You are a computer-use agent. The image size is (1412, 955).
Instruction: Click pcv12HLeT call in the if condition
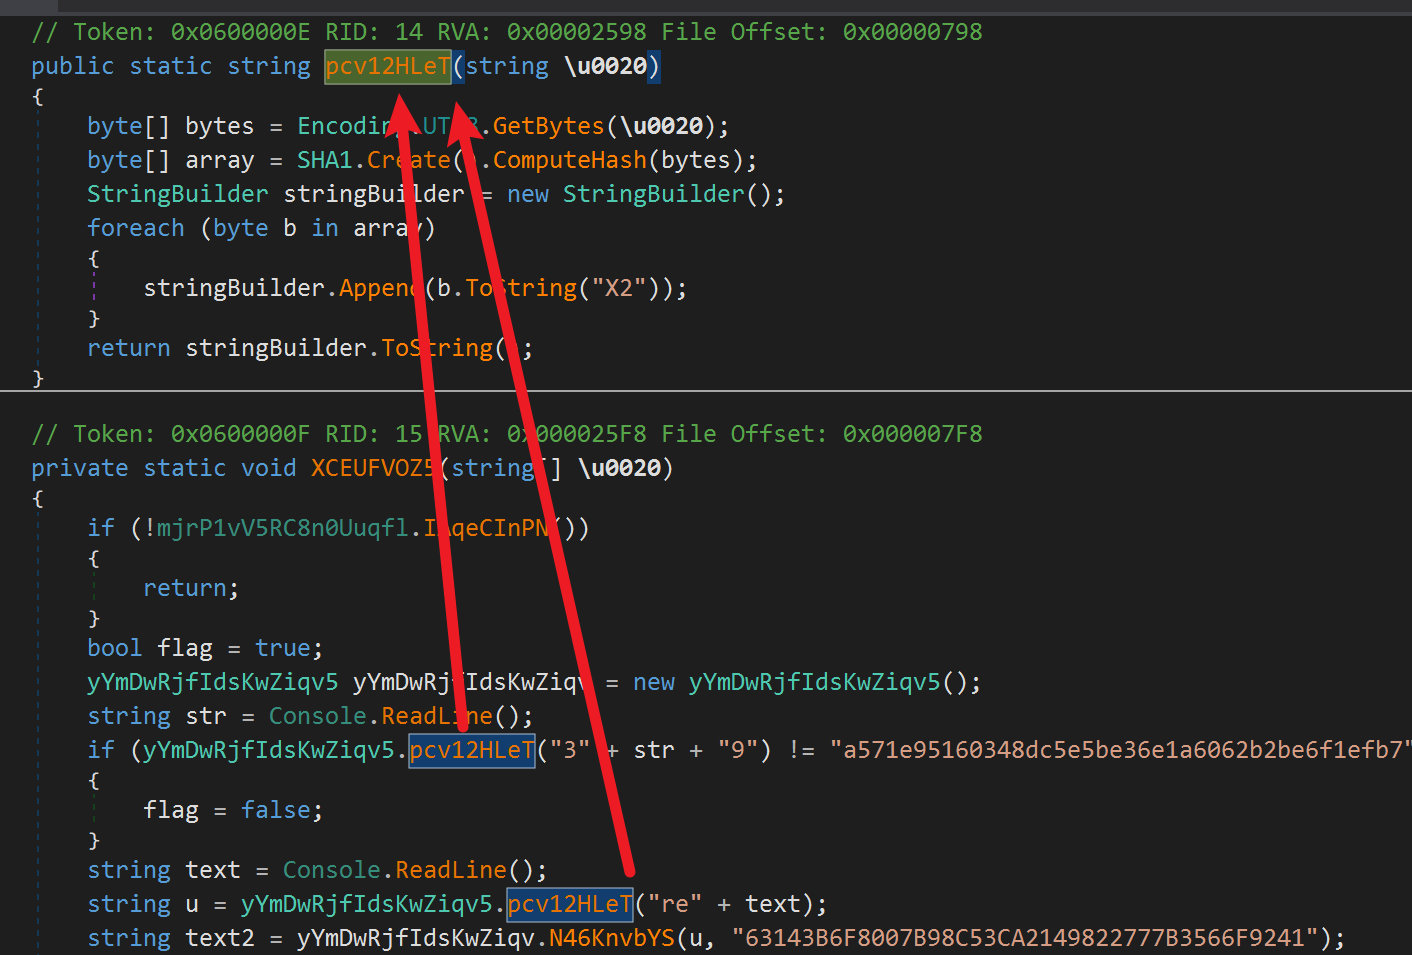point(471,751)
